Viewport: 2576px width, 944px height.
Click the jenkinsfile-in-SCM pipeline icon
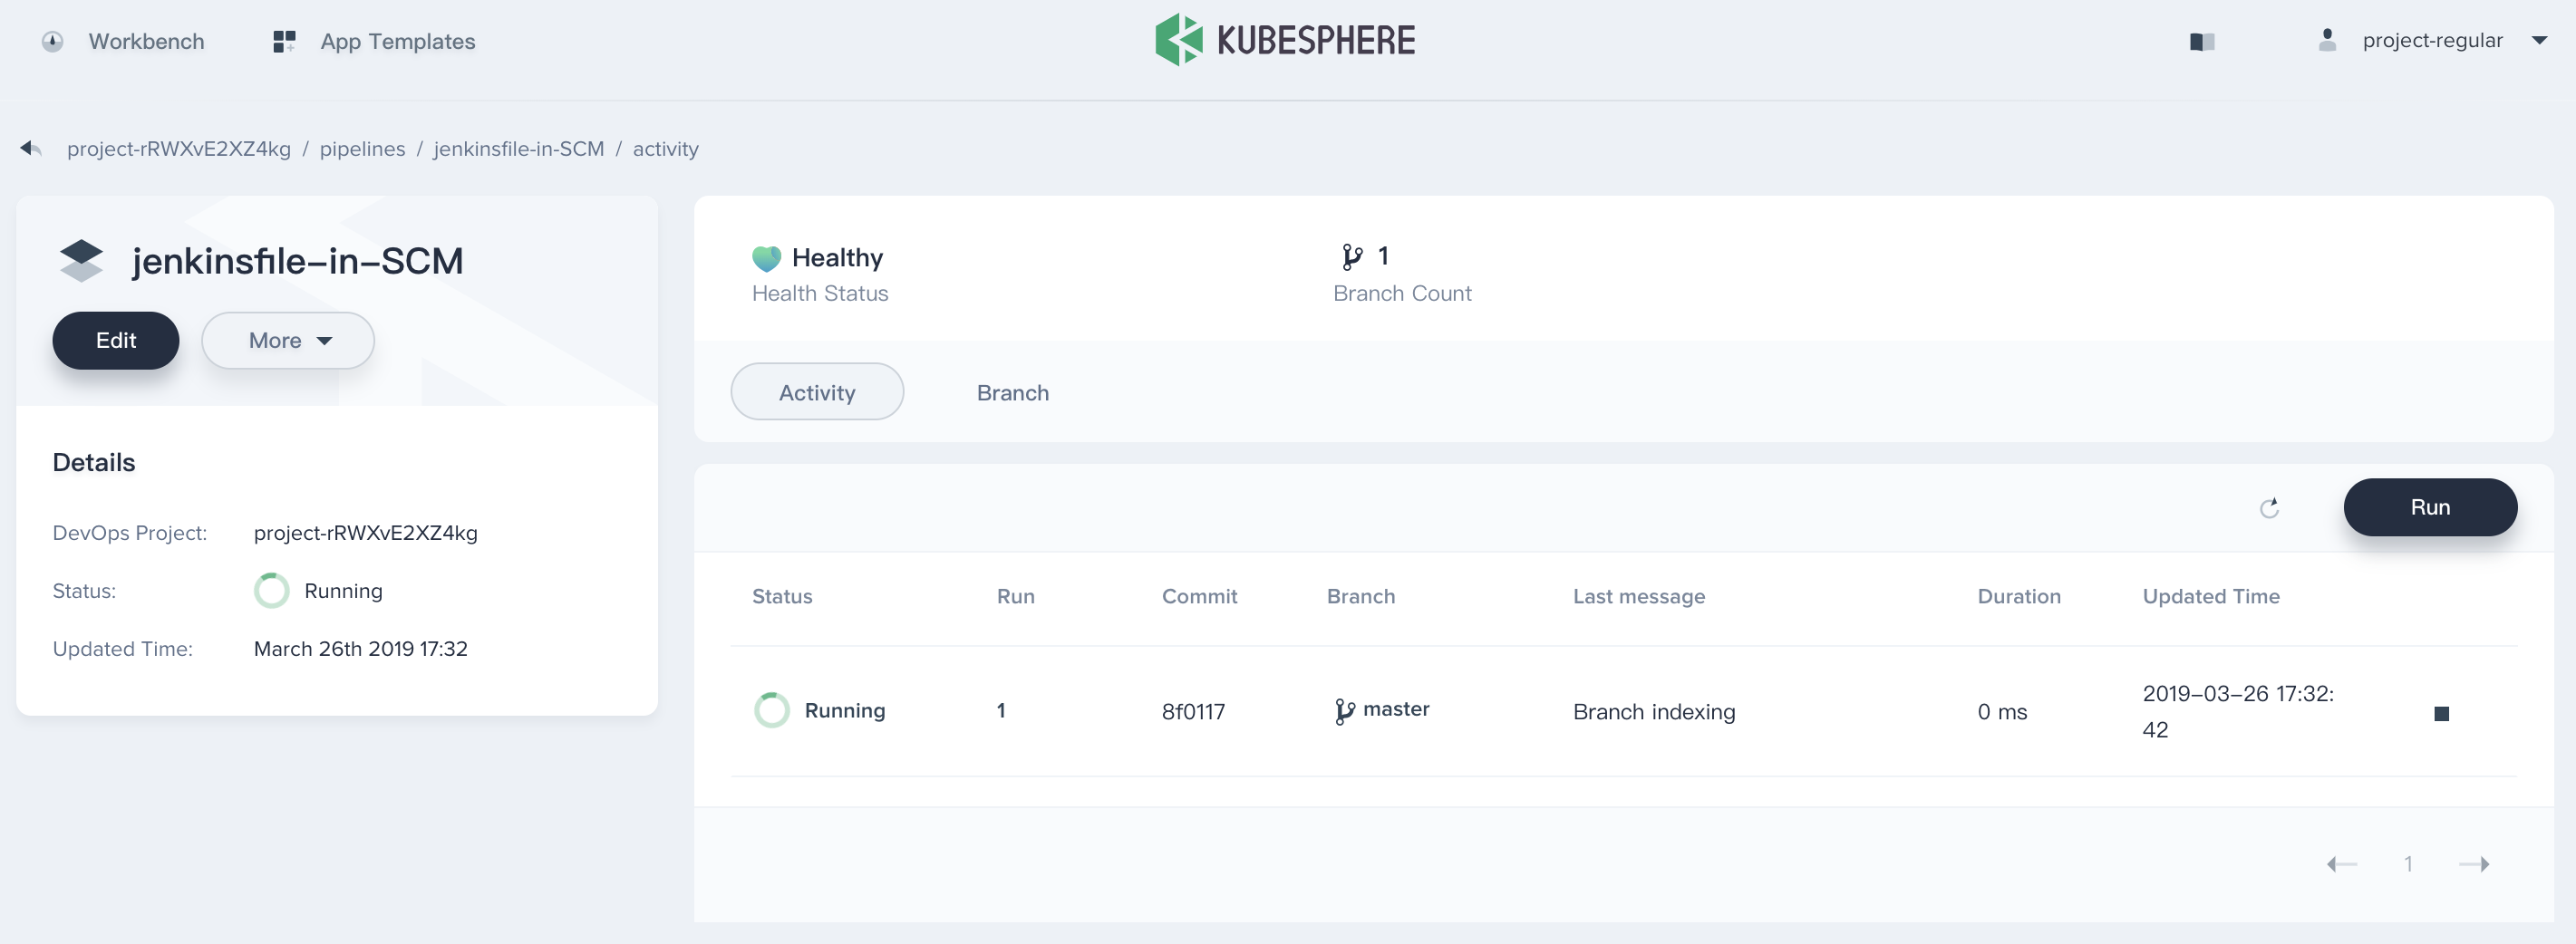81,260
